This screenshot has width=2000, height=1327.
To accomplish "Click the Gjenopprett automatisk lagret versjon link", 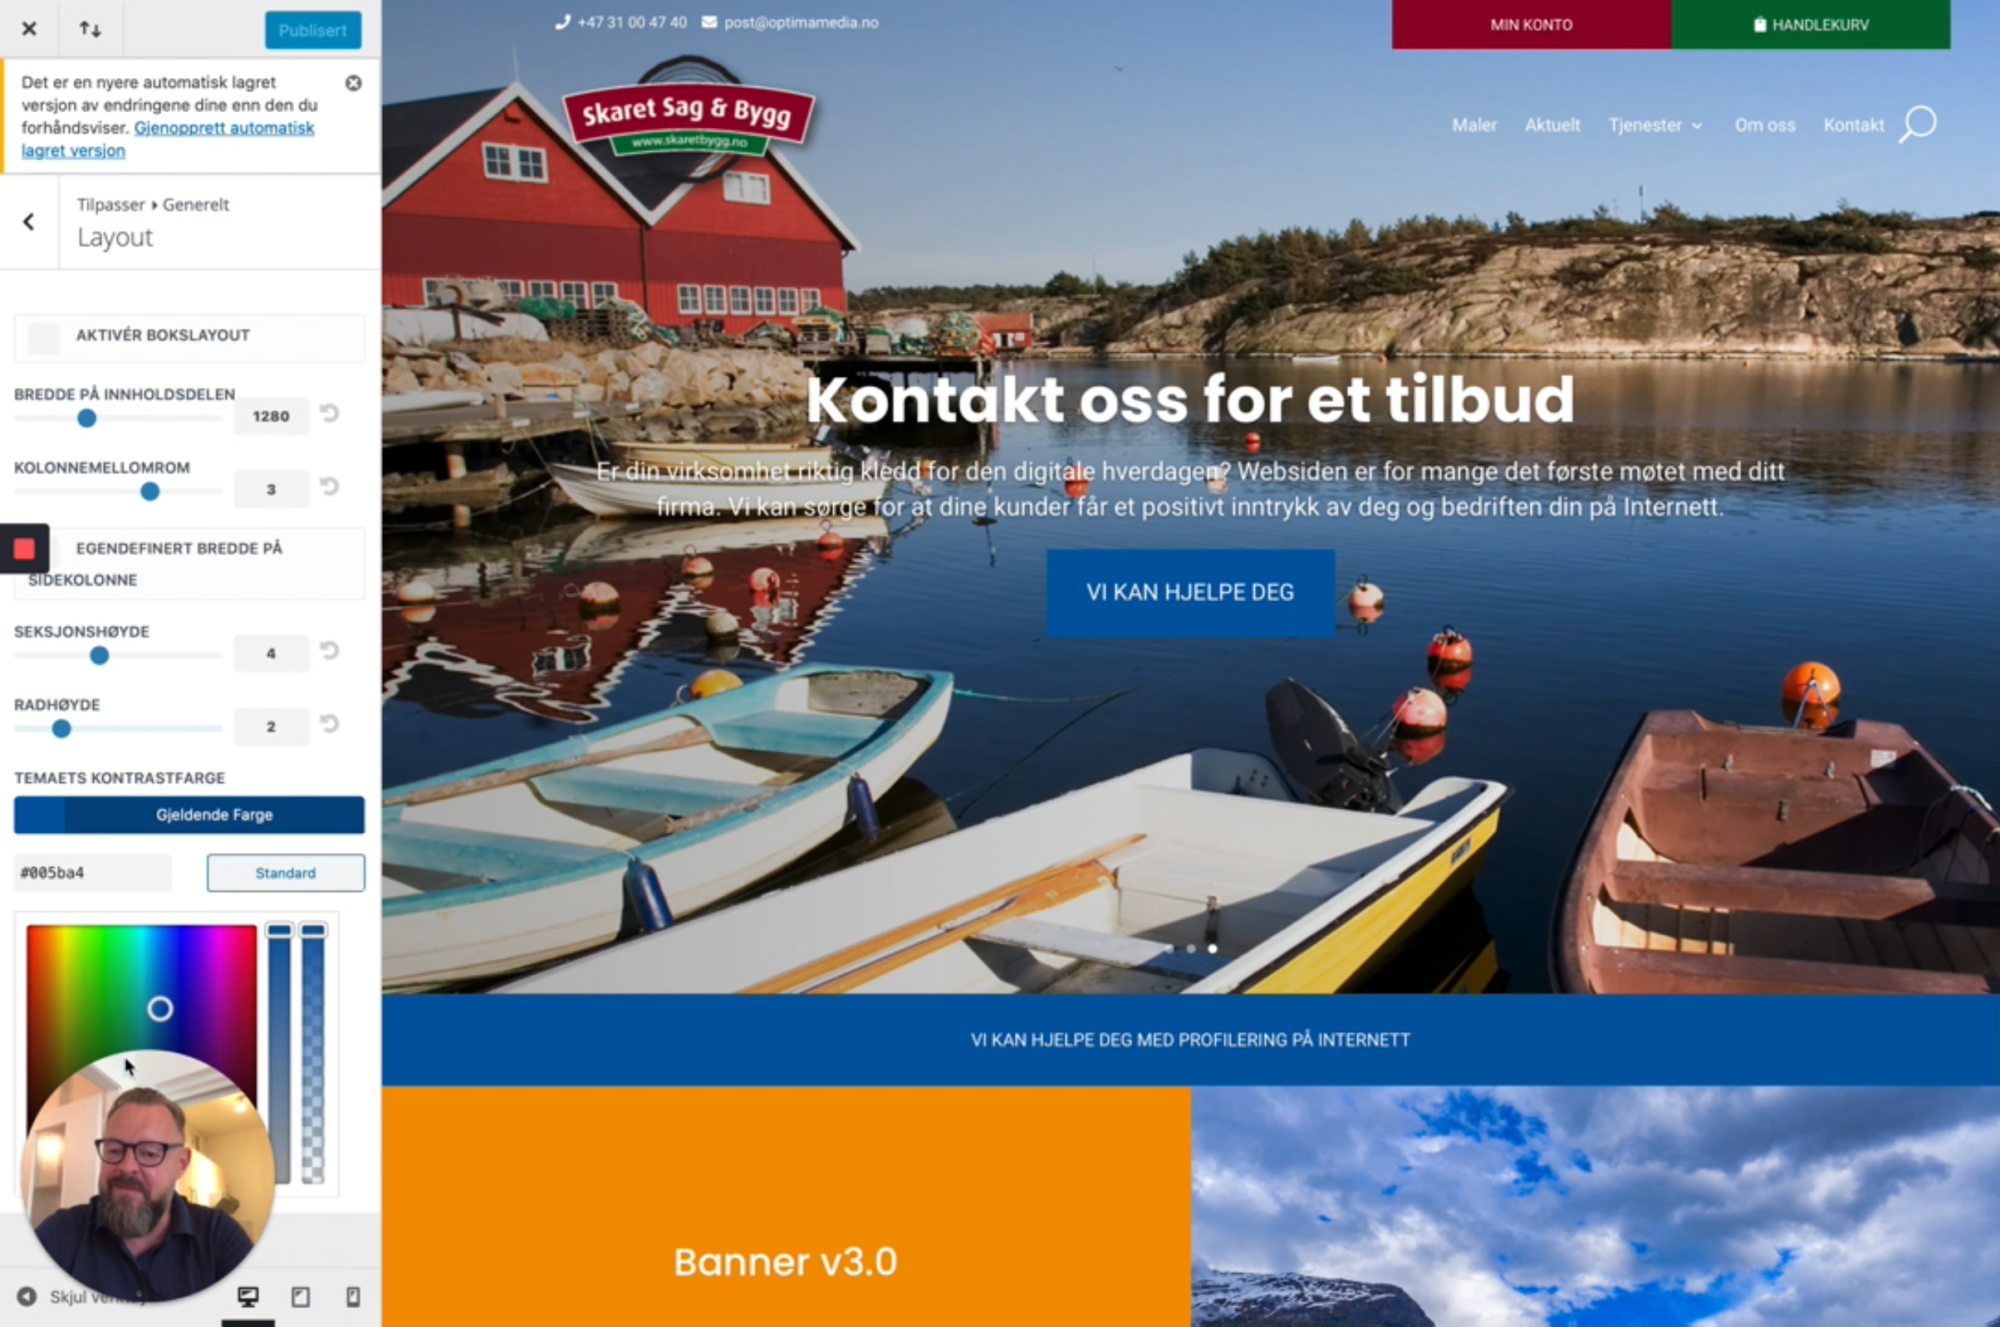I will pos(168,139).
